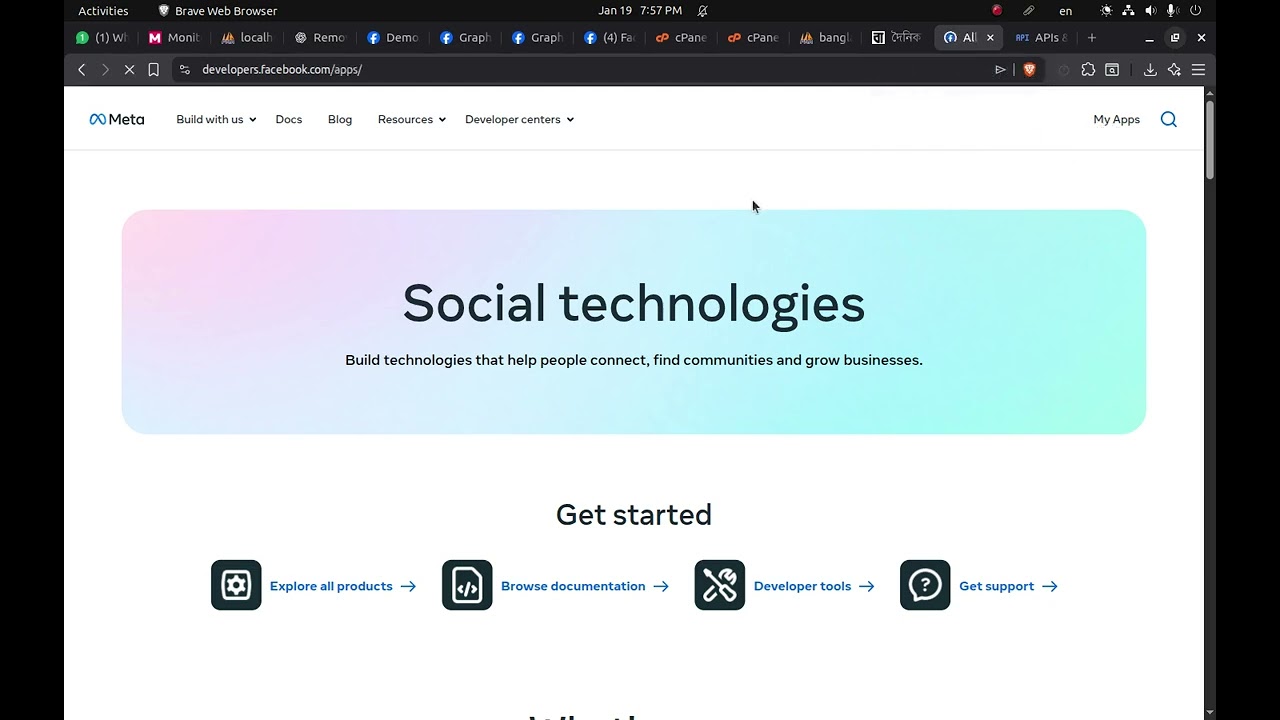
Task: Expand the Developer centers dropdown
Action: 520,119
